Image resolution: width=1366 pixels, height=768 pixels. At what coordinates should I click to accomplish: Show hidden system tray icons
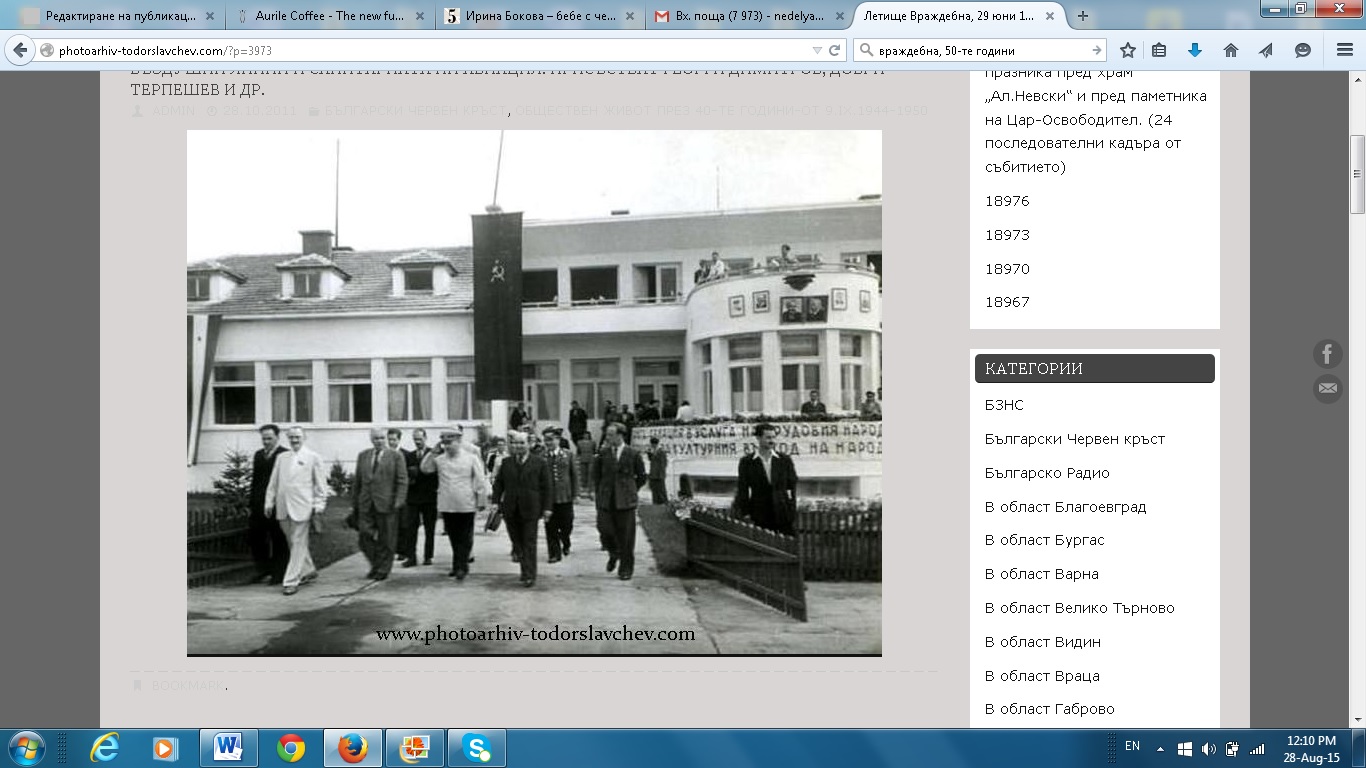[1160, 748]
